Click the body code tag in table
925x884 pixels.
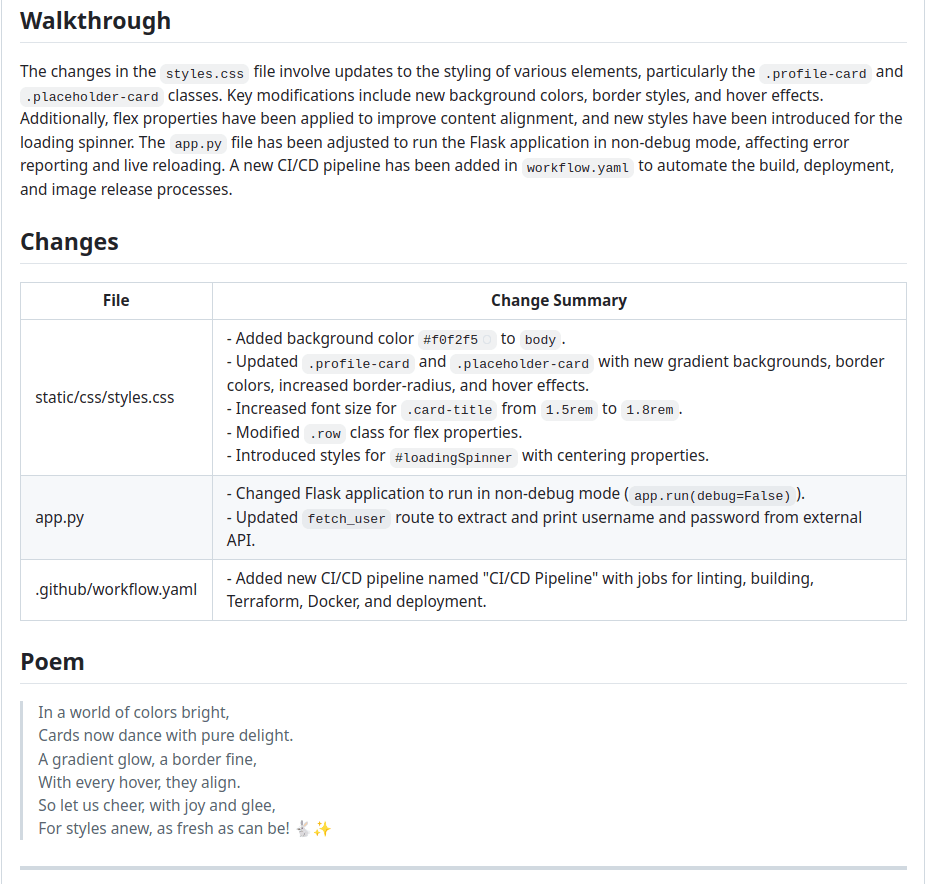tap(540, 339)
